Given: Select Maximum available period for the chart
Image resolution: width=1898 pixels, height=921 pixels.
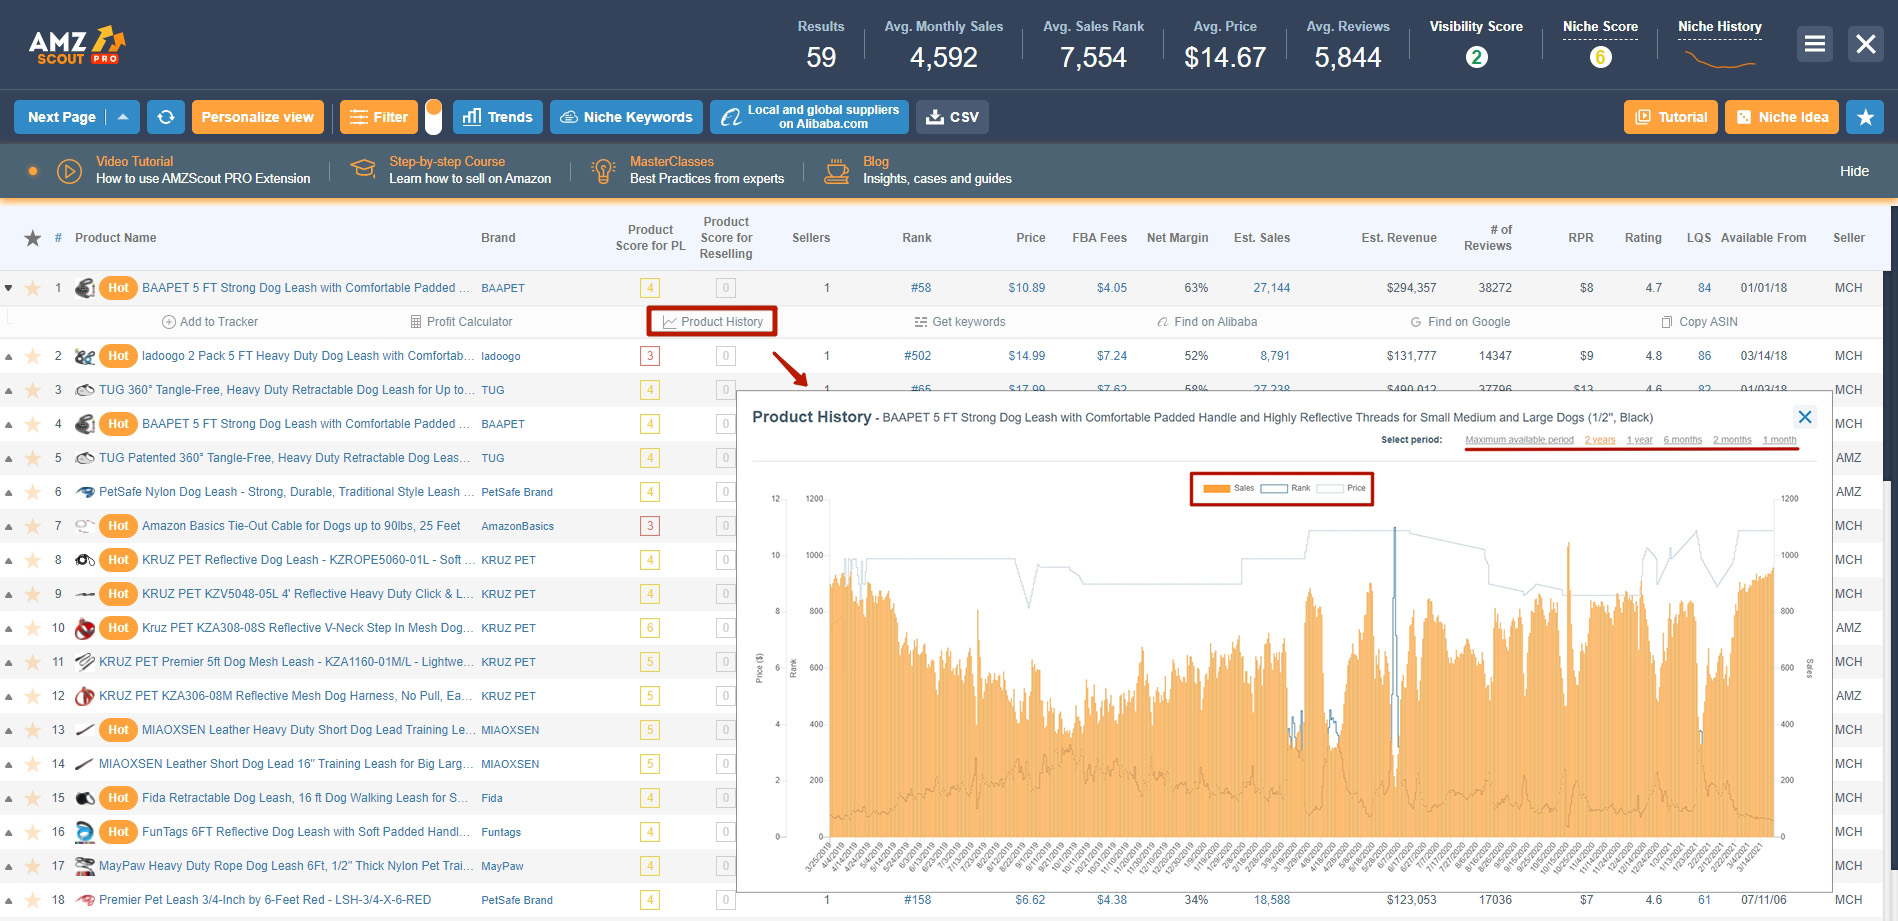Looking at the screenshot, I should pos(1519,439).
